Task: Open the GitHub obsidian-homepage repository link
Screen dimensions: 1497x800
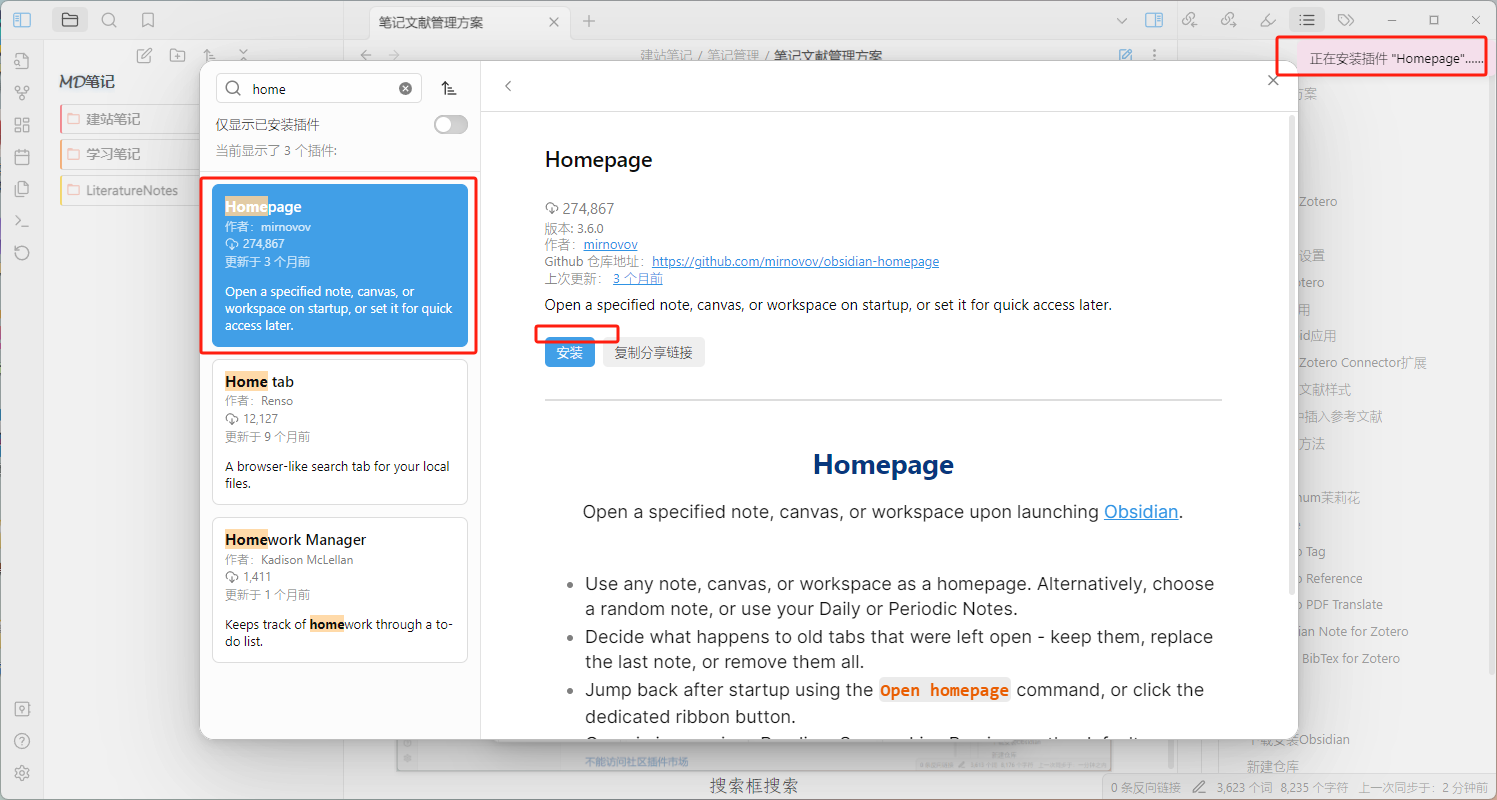Action: pos(796,262)
